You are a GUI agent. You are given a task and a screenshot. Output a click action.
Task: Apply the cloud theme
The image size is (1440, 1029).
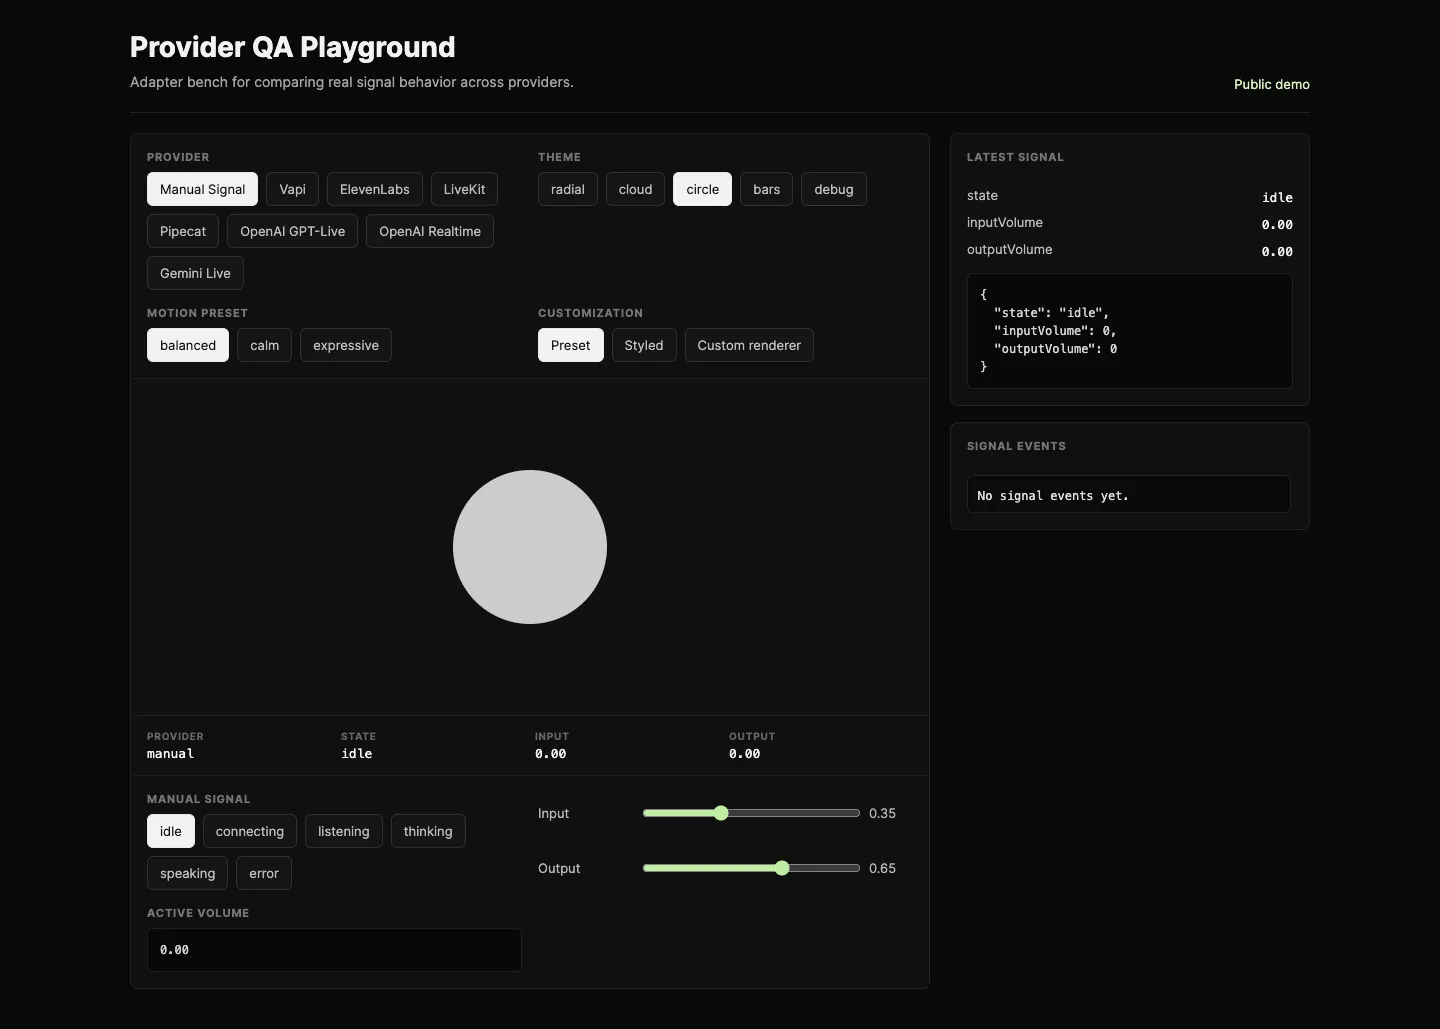(x=635, y=189)
